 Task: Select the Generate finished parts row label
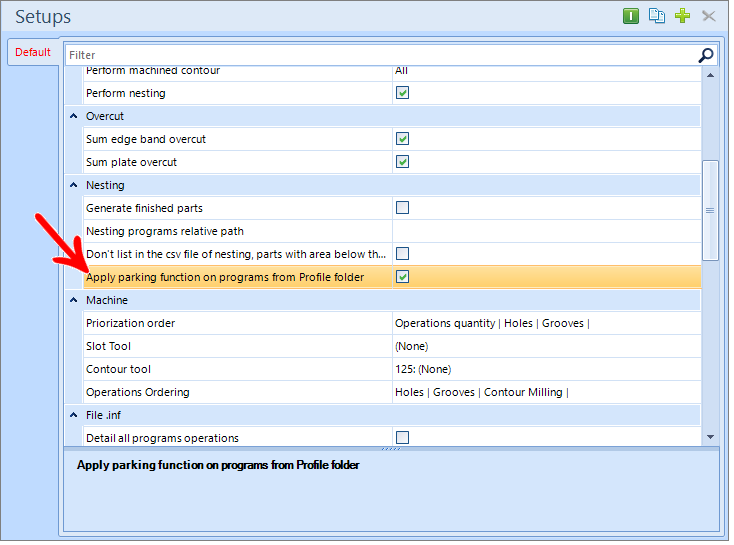point(145,209)
